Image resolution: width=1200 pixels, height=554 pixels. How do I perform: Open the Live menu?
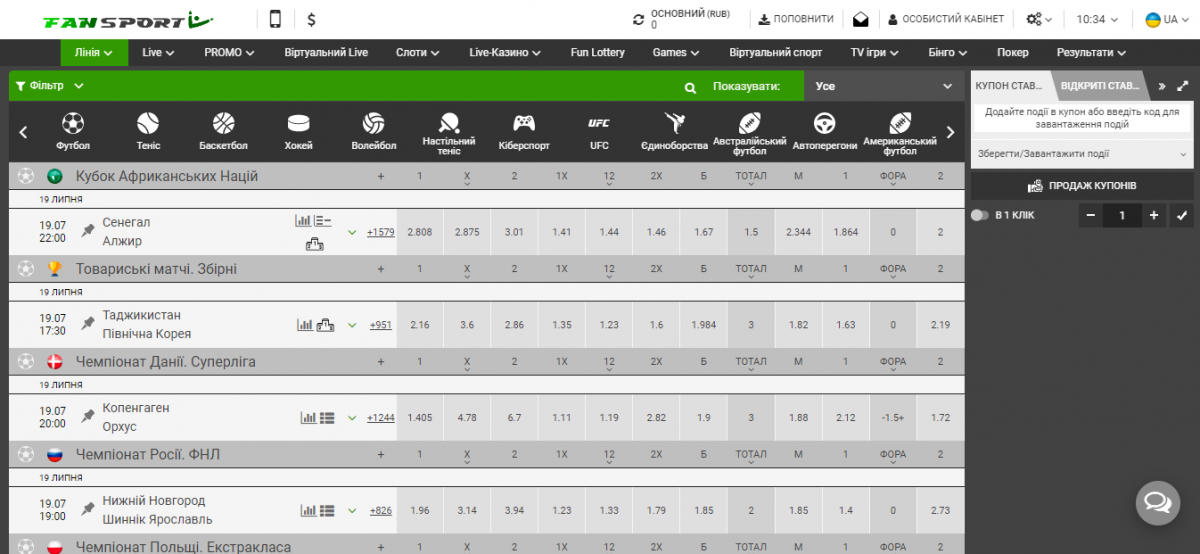click(x=158, y=52)
